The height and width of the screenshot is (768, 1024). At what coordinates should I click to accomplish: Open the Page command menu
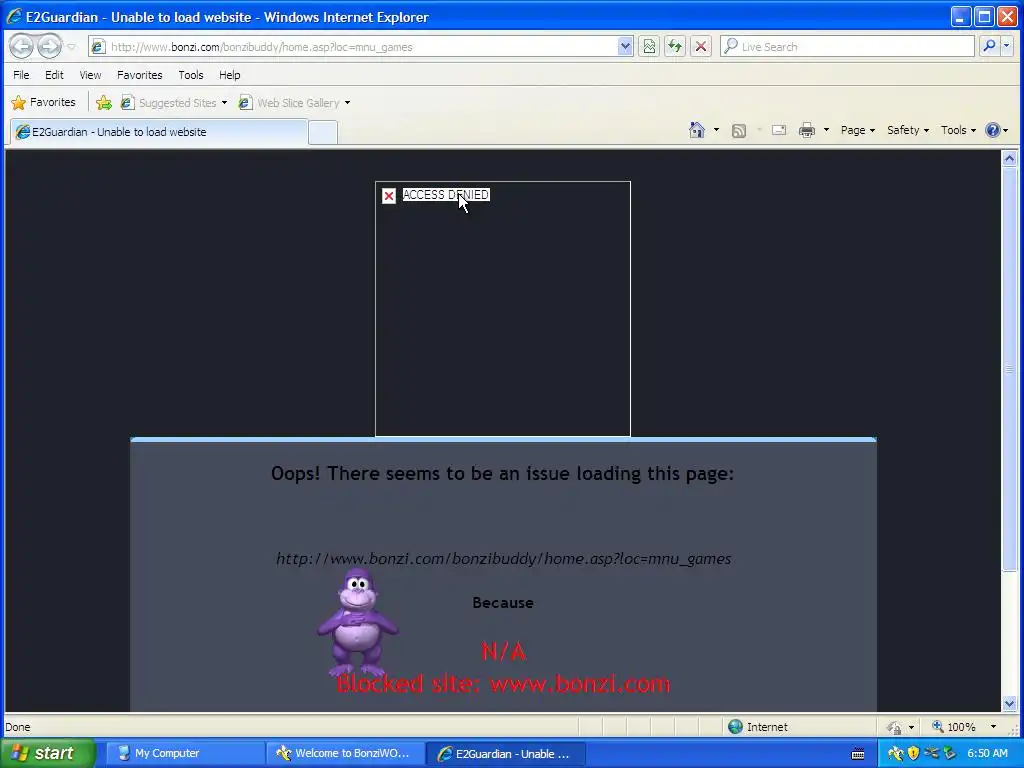(x=857, y=130)
